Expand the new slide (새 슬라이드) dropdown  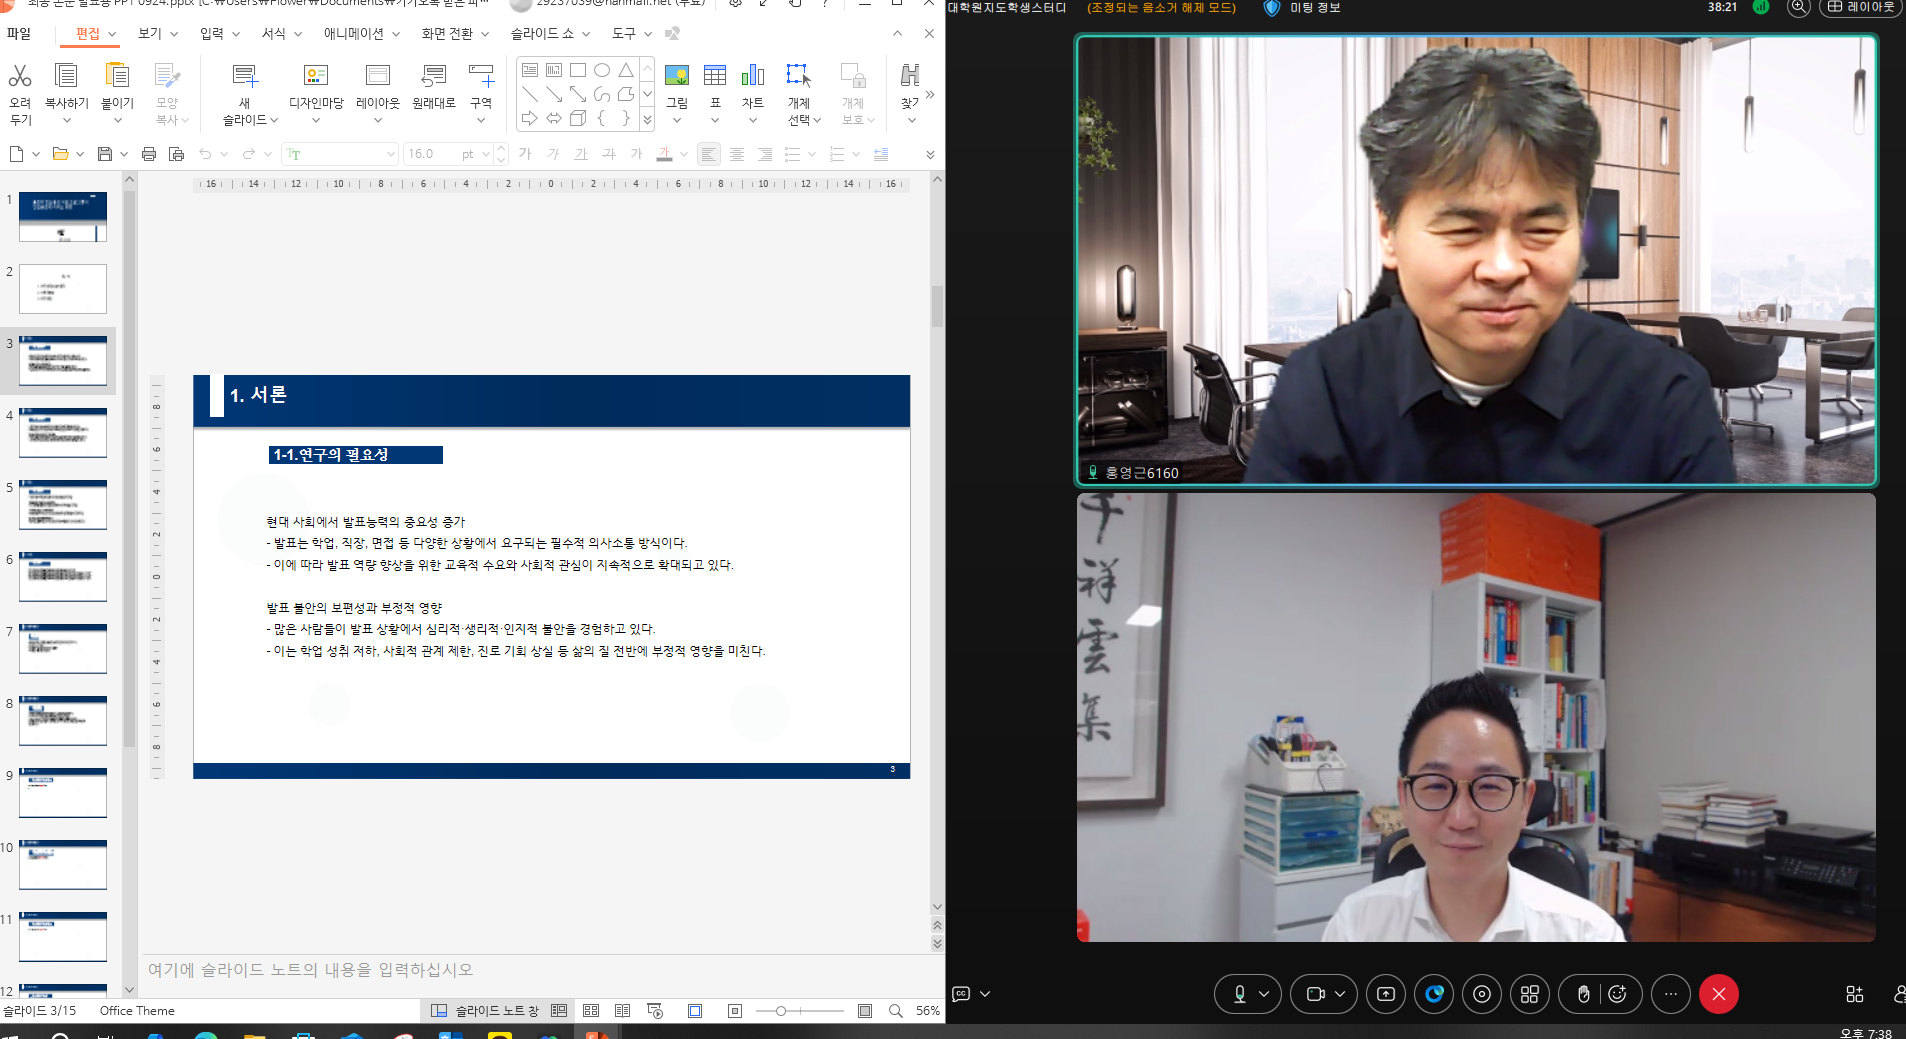click(274, 120)
